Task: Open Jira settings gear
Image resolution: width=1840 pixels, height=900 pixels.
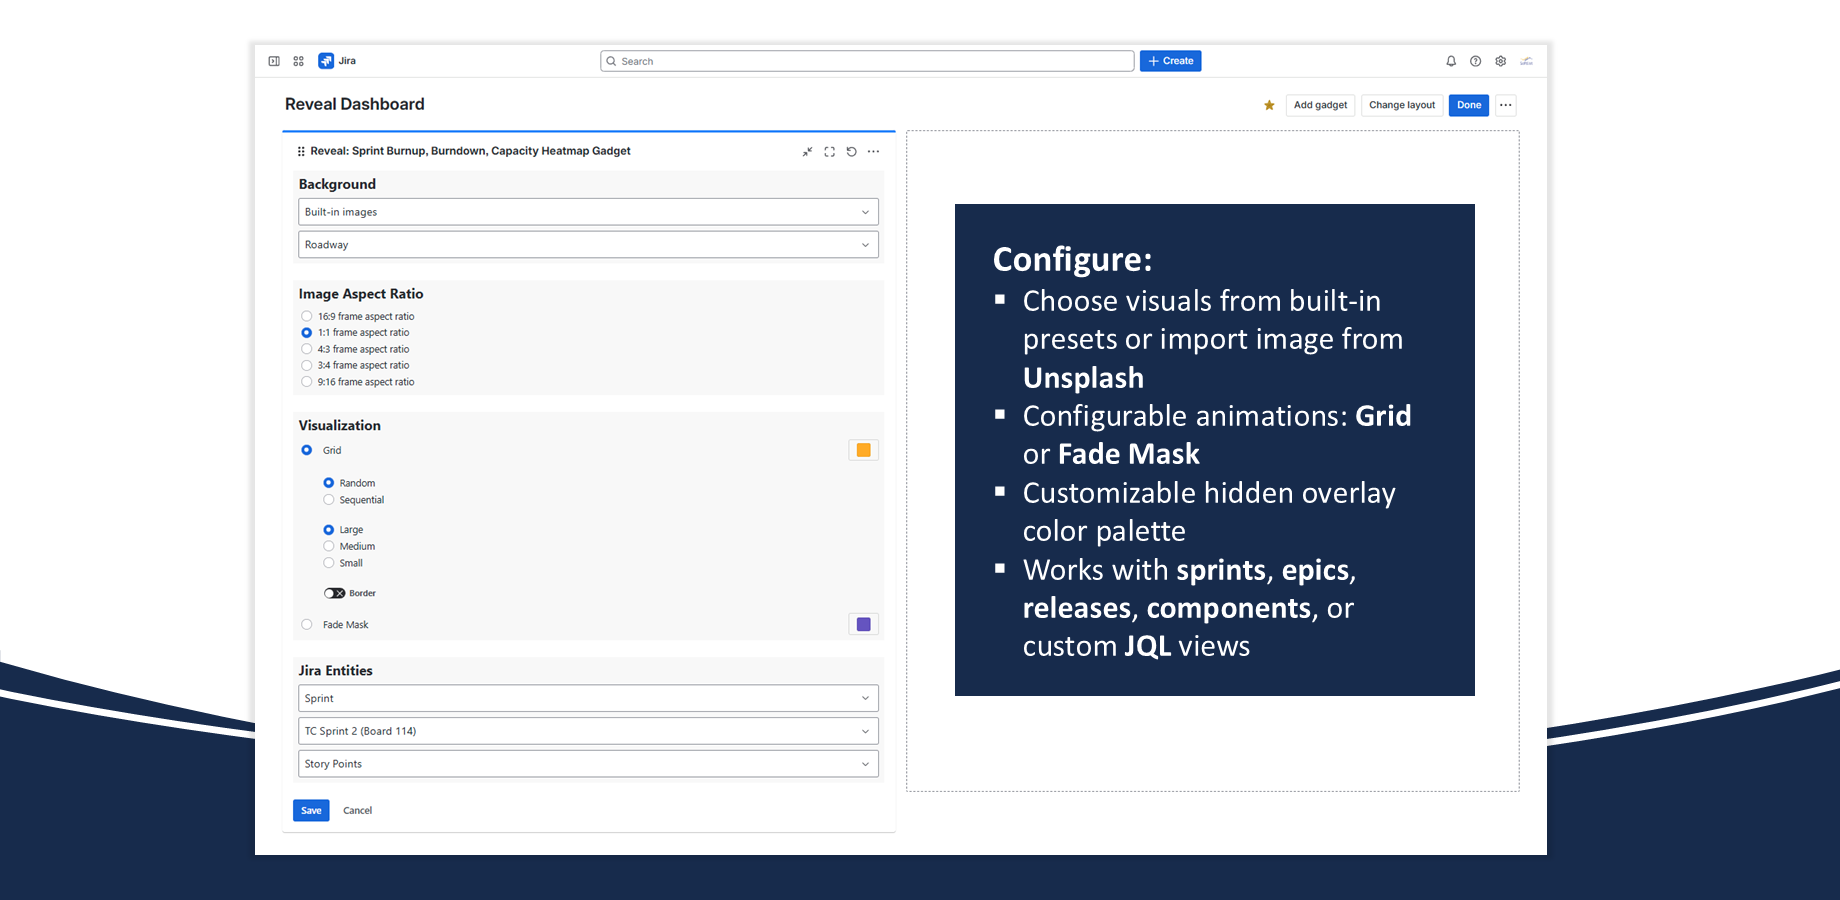Action: (x=1500, y=61)
